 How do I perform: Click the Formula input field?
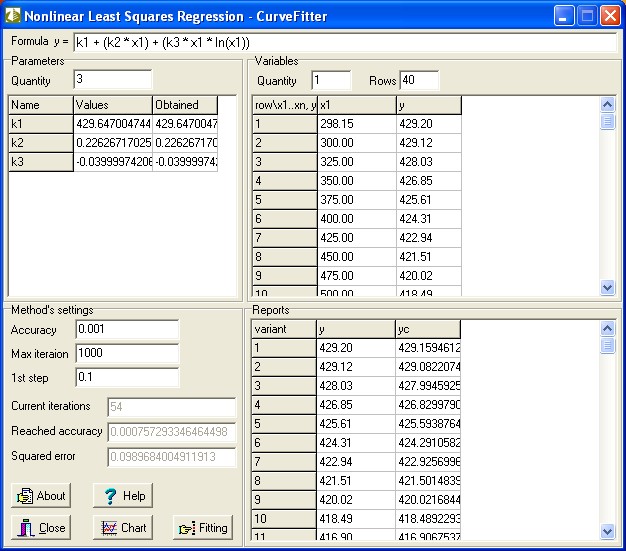345,43
